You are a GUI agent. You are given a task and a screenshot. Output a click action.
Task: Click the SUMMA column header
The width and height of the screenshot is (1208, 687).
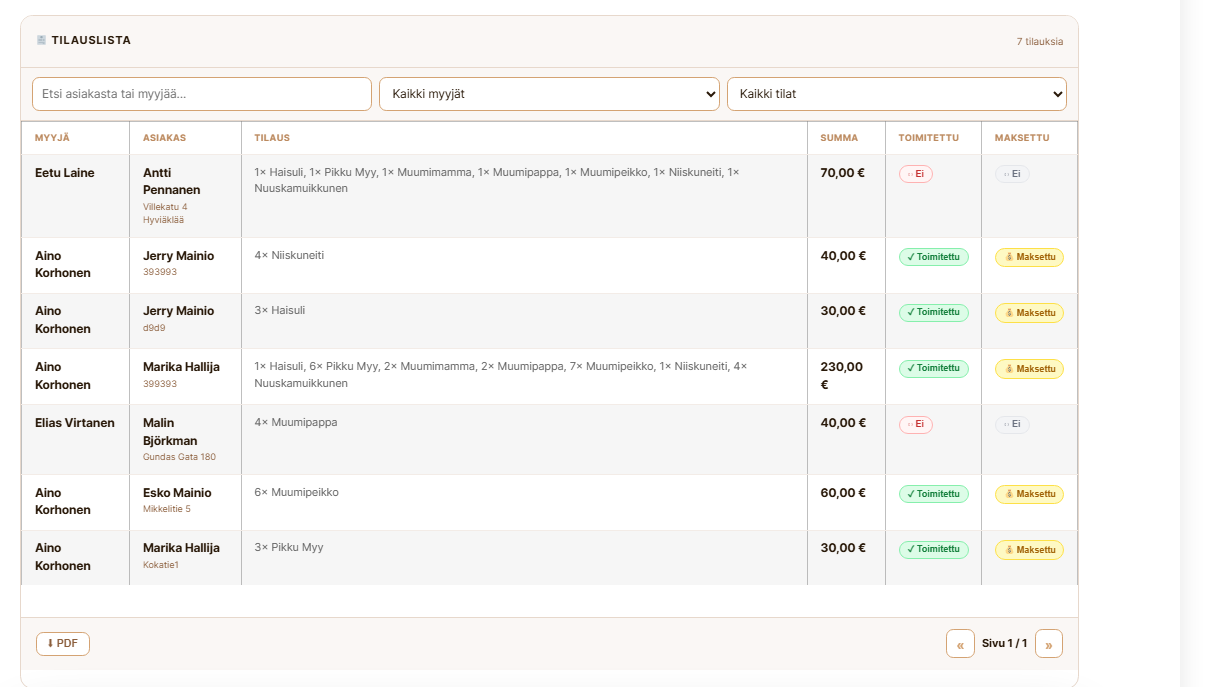click(x=839, y=138)
